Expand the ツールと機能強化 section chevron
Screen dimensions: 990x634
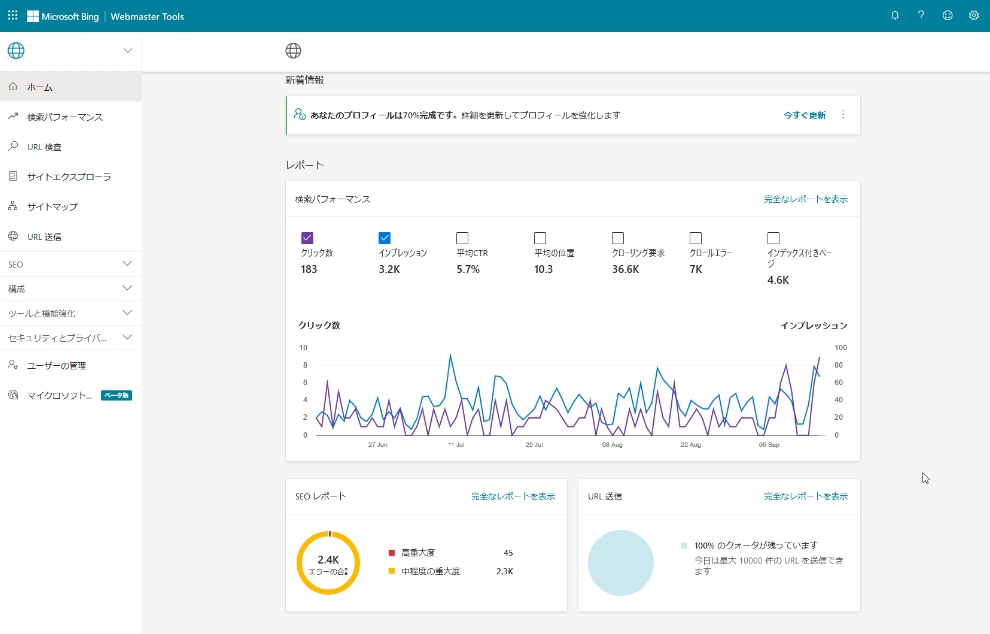coord(128,313)
